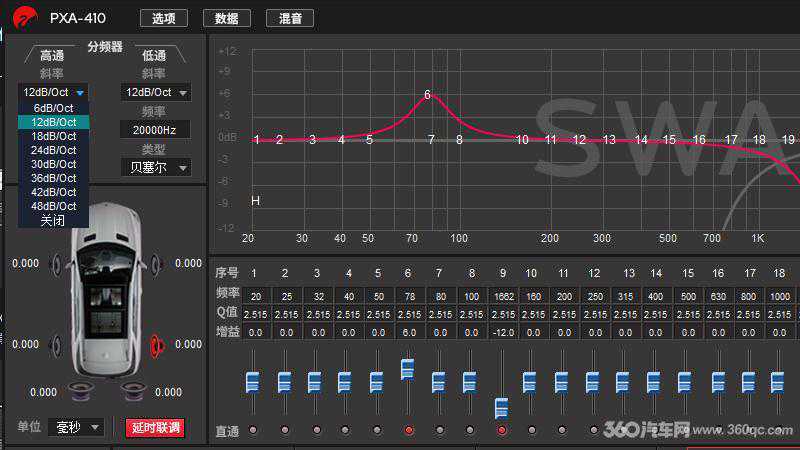Click the red 延时联调 button
800x450 pixels.
coord(155,427)
